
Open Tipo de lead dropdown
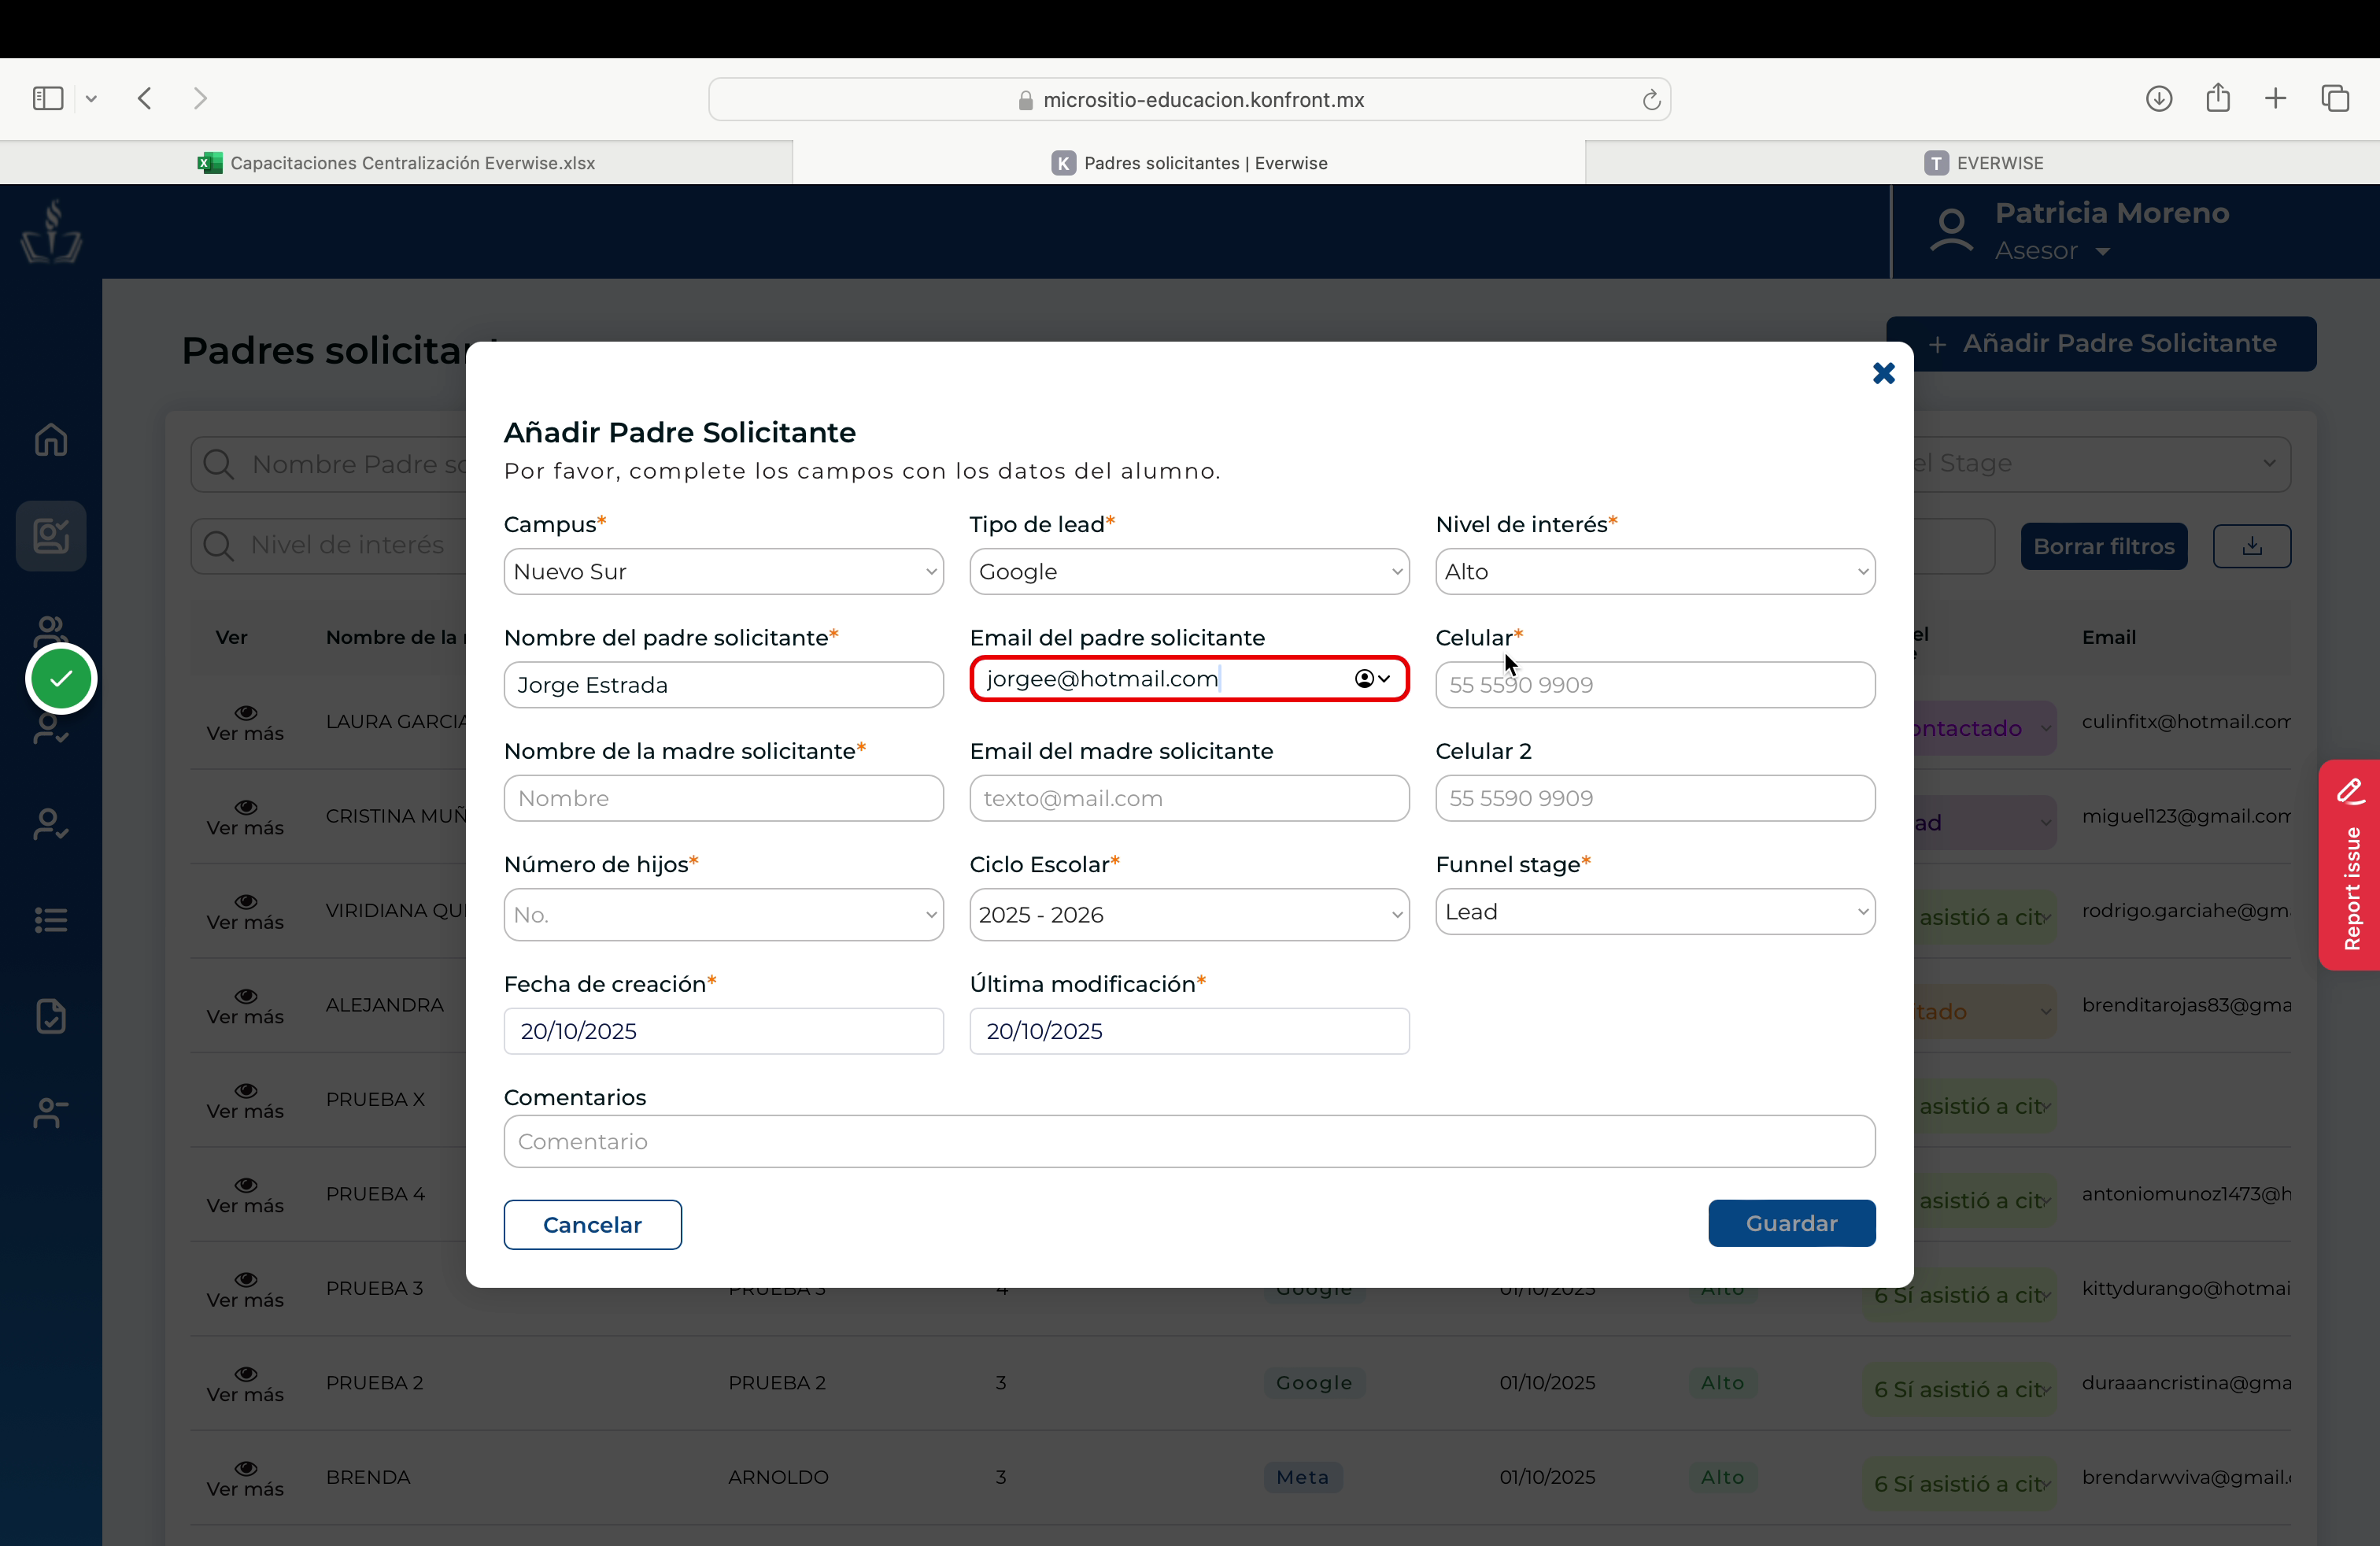pos(1189,572)
